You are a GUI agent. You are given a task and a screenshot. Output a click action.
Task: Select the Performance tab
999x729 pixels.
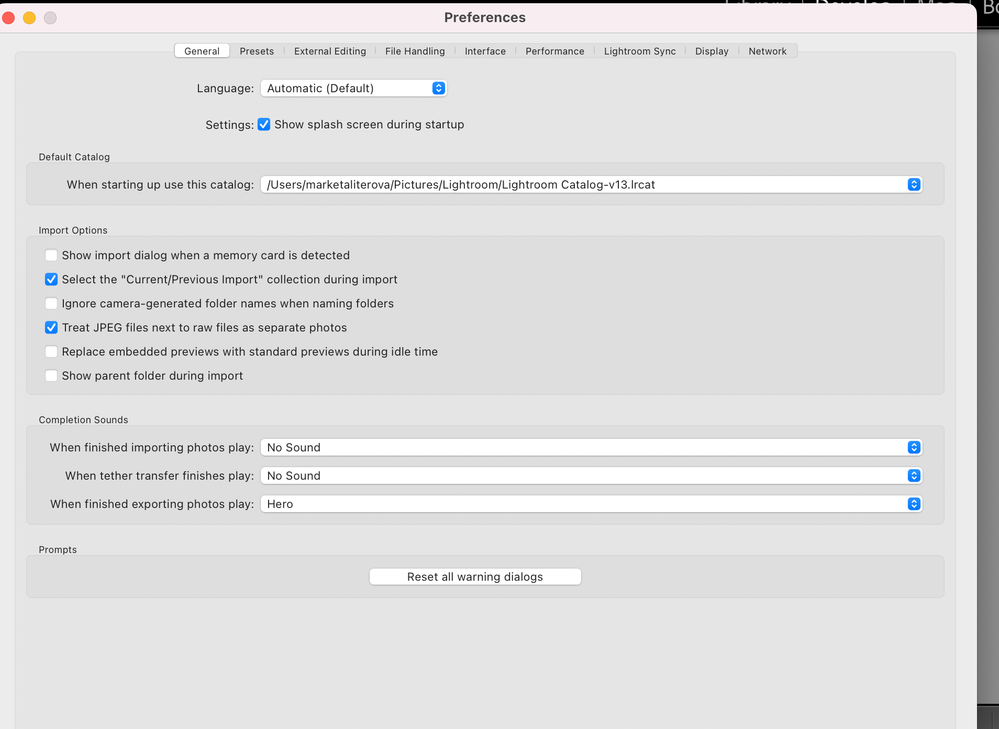click(554, 51)
